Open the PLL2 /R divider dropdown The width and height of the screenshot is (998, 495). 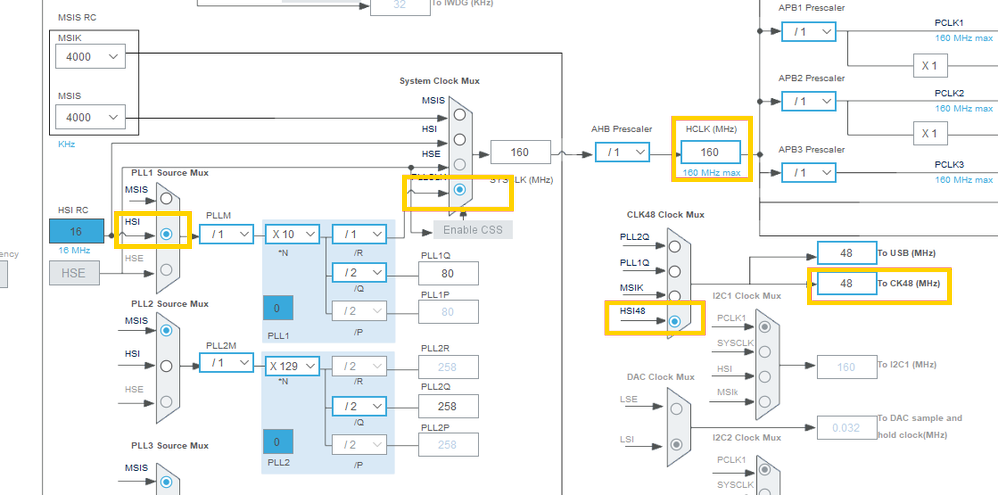pos(359,366)
